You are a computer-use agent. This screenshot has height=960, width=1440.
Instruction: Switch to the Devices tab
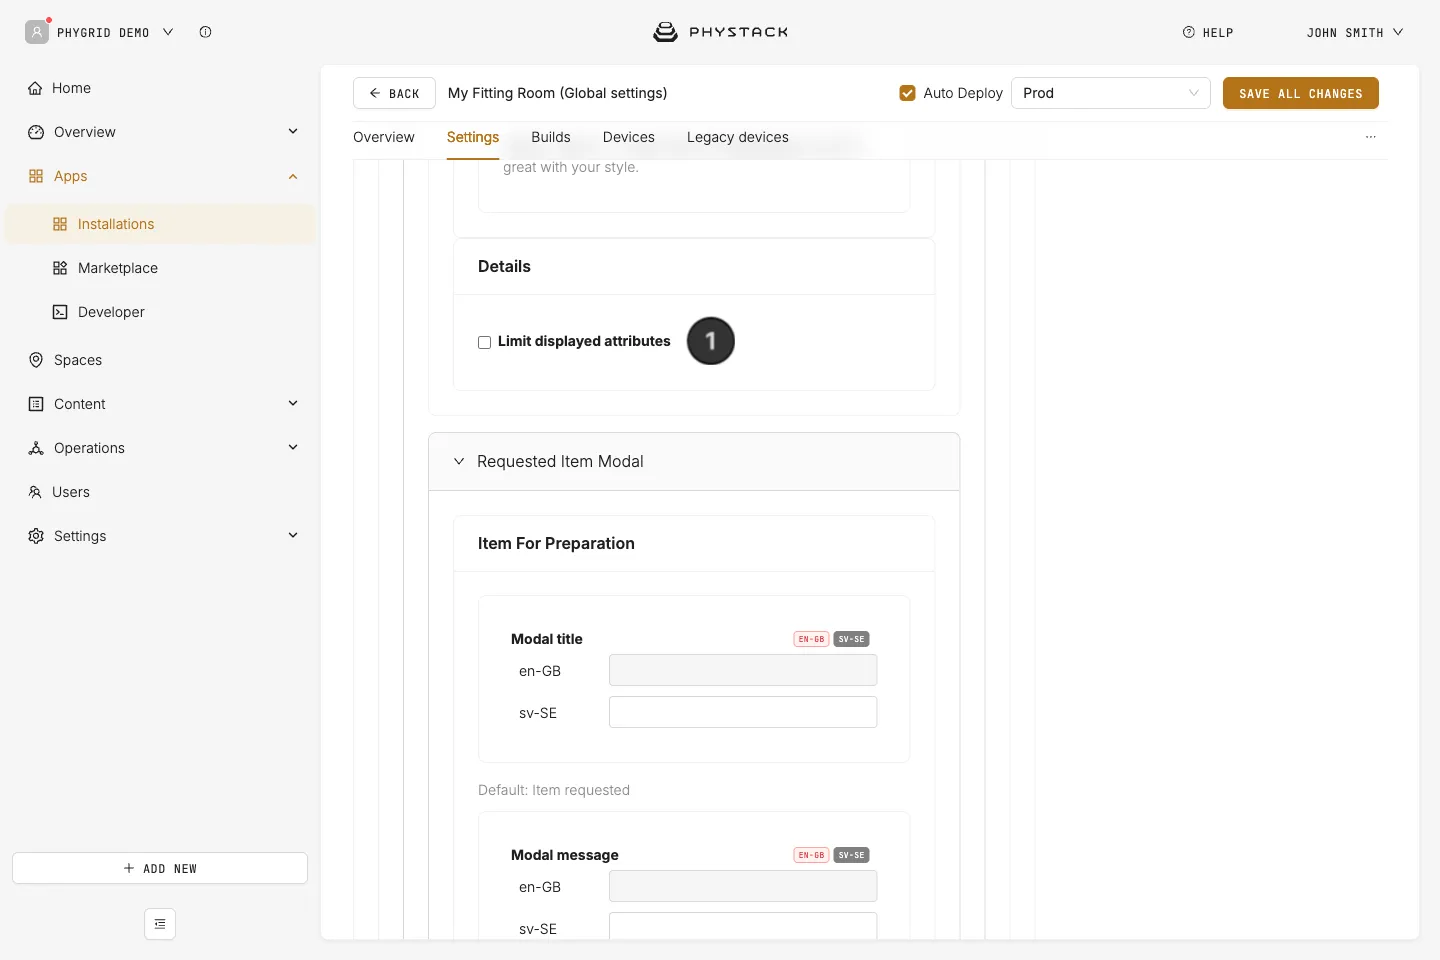(629, 137)
